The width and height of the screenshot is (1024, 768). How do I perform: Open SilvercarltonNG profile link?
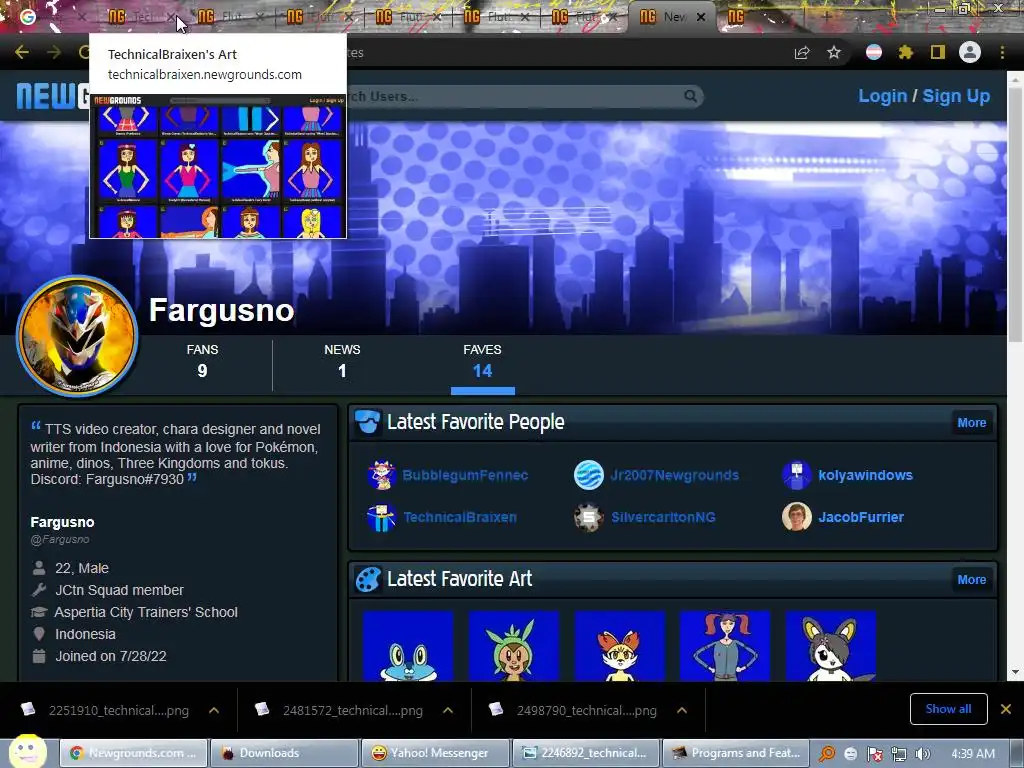(663, 517)
